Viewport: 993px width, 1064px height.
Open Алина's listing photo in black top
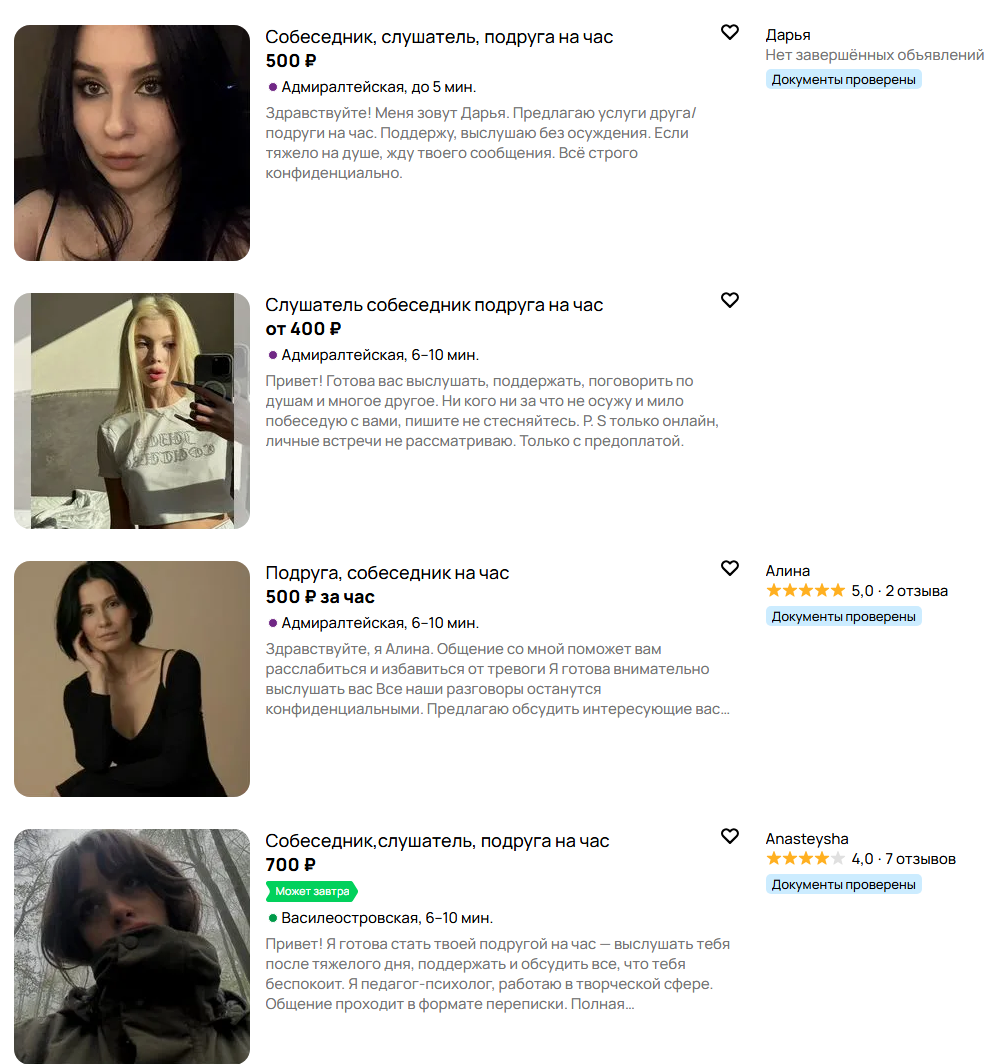tap(132, 679)
